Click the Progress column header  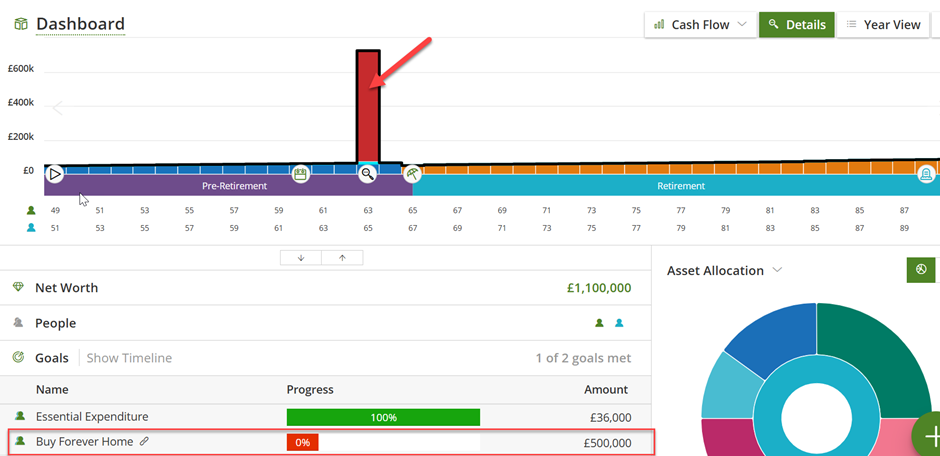[310, 389]
